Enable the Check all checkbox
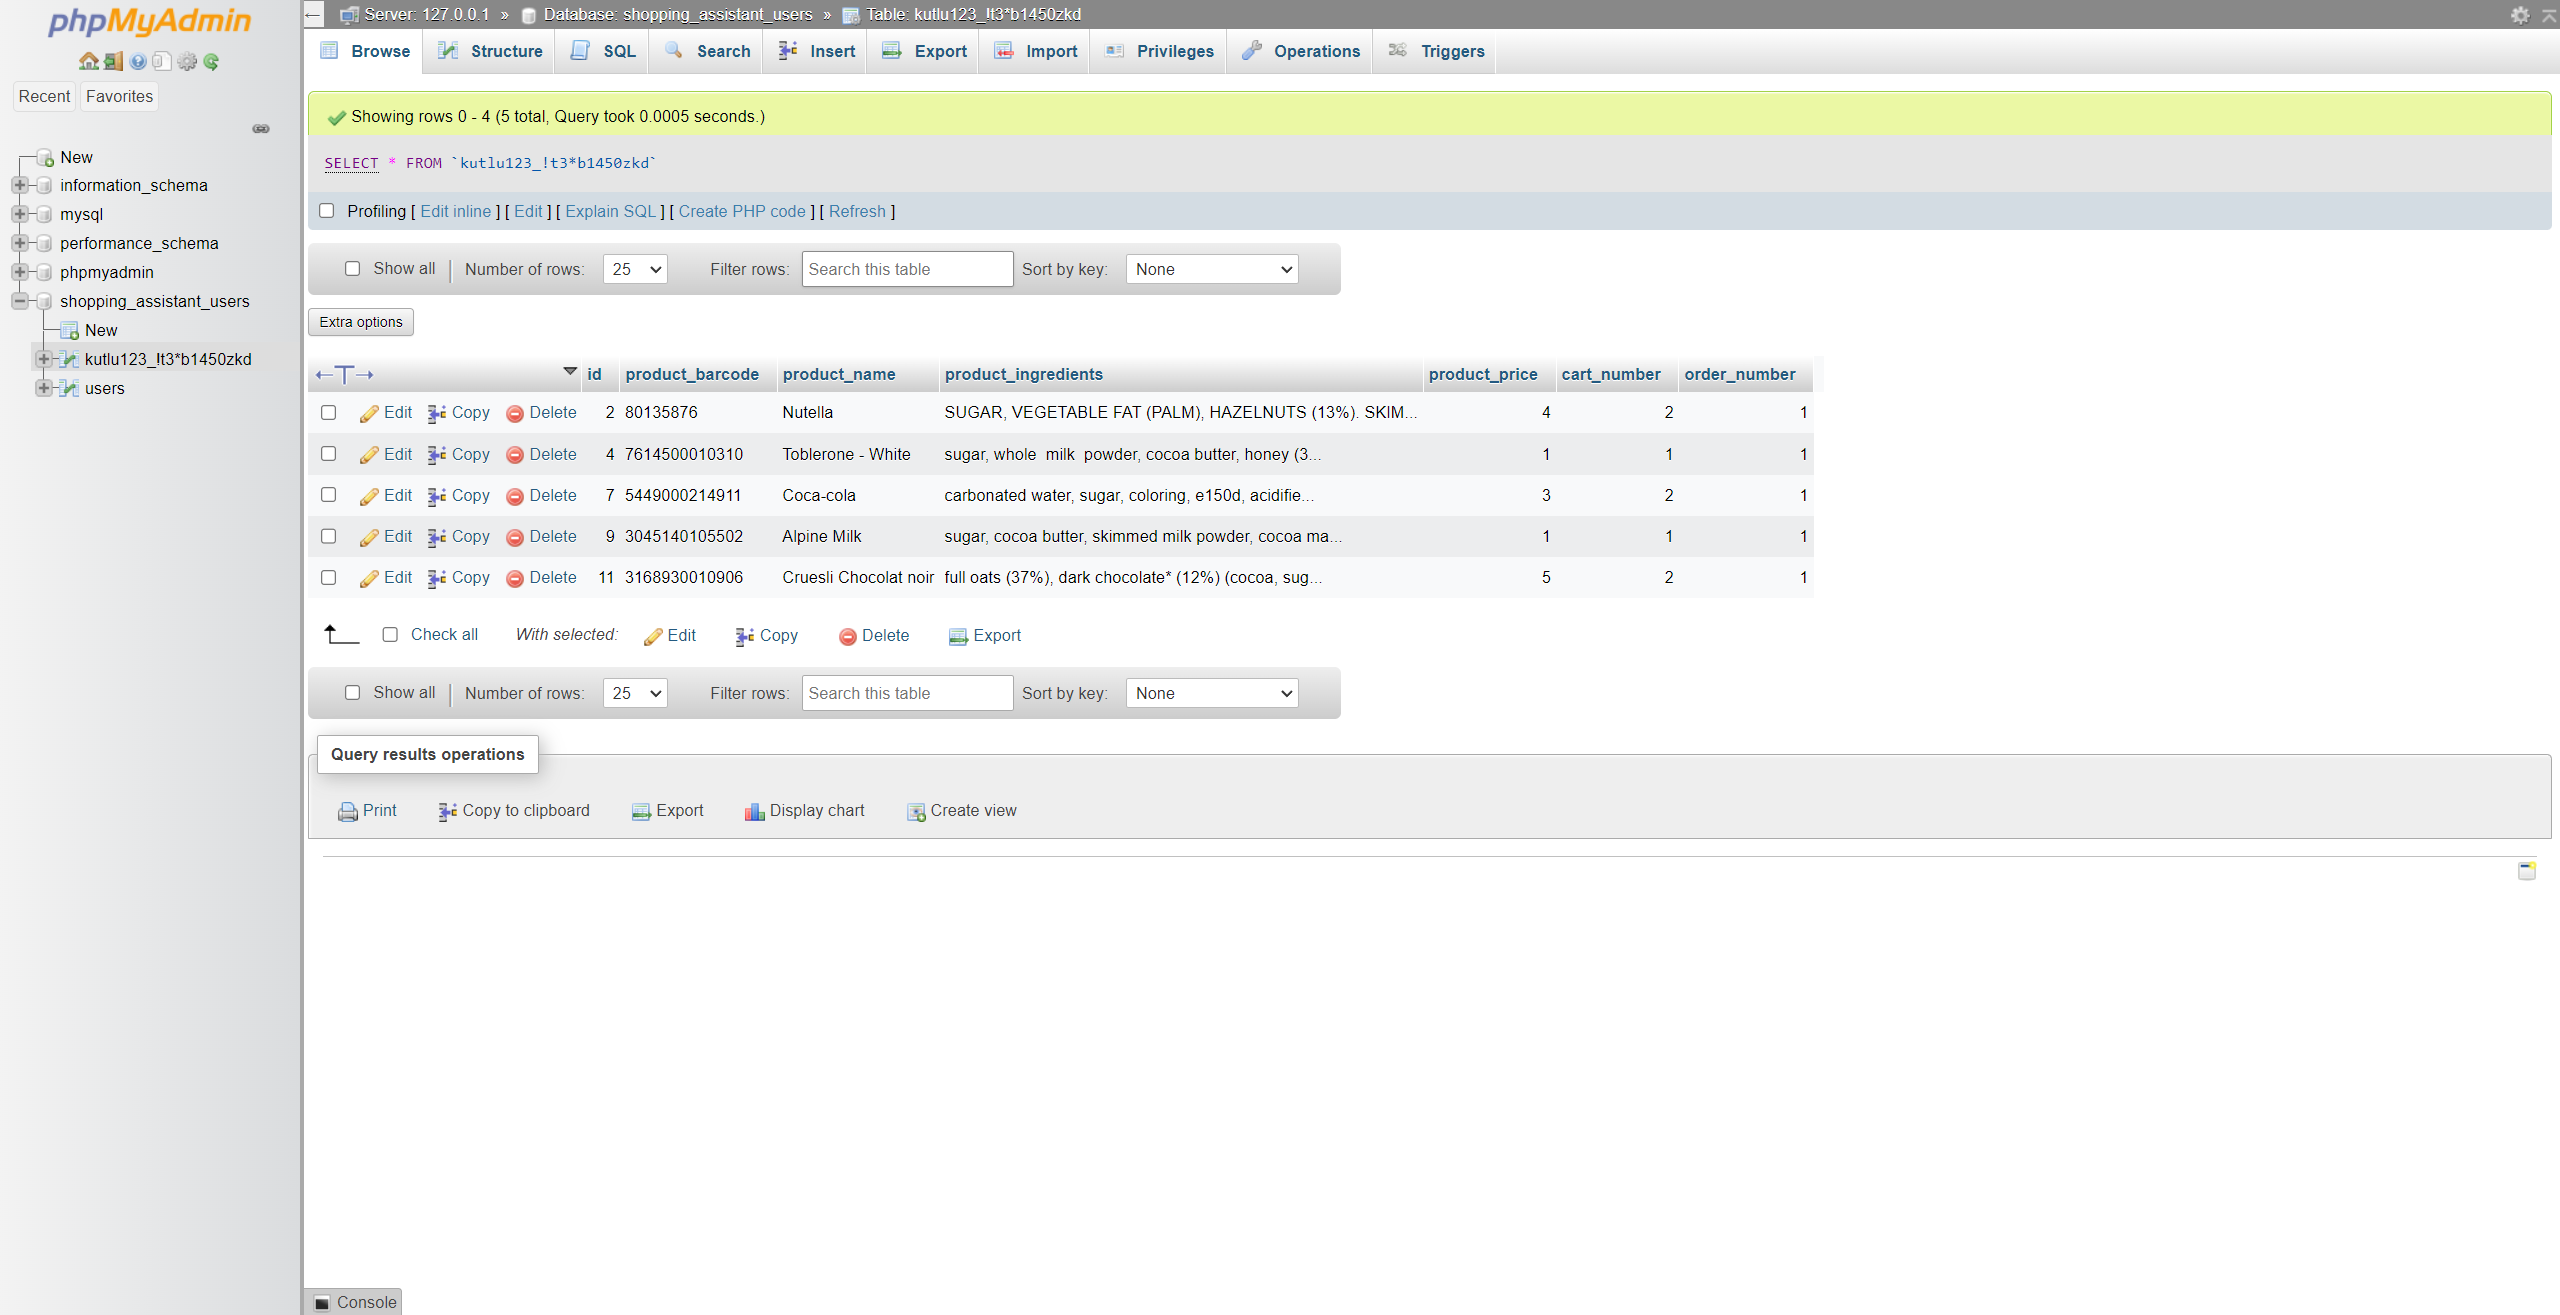2560x1315 pixels. click(391, 634)
